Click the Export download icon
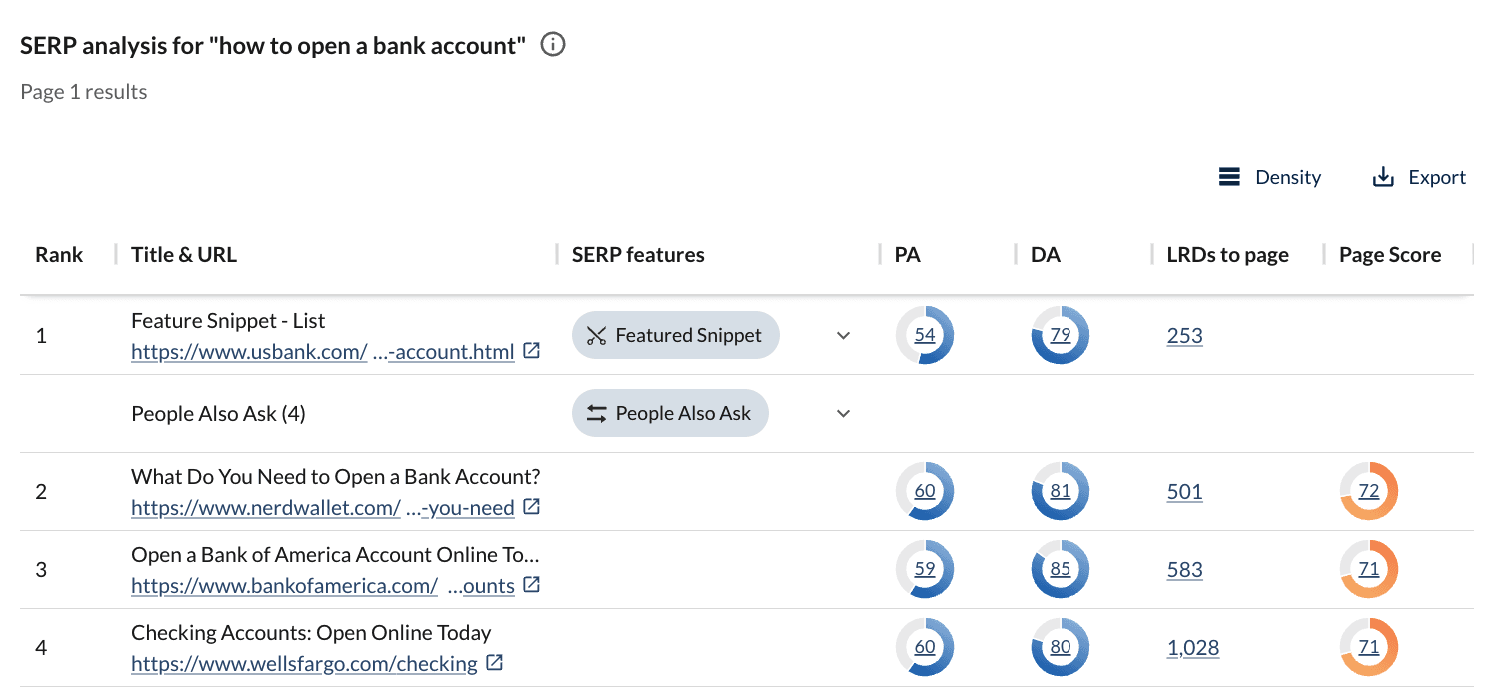Viewport: 1497px width, 693px height. tap(1383, 176)
